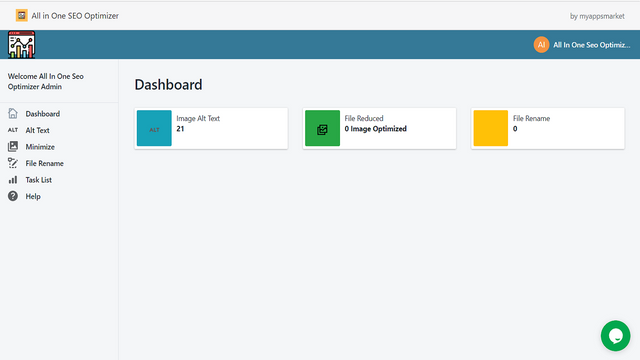
Task: Click the small orange app icon beside title
Action: (22, 16)
